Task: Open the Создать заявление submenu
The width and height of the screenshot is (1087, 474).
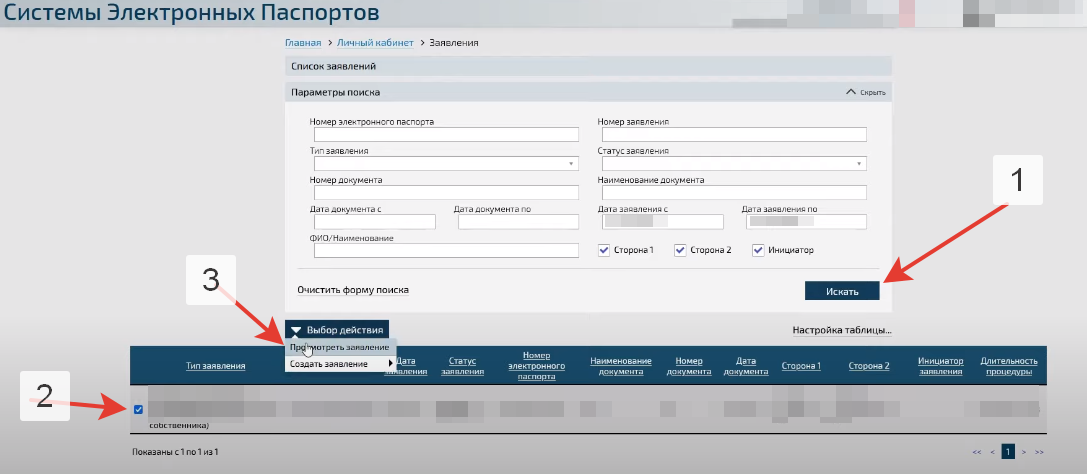Action: (x=340, y=364)
